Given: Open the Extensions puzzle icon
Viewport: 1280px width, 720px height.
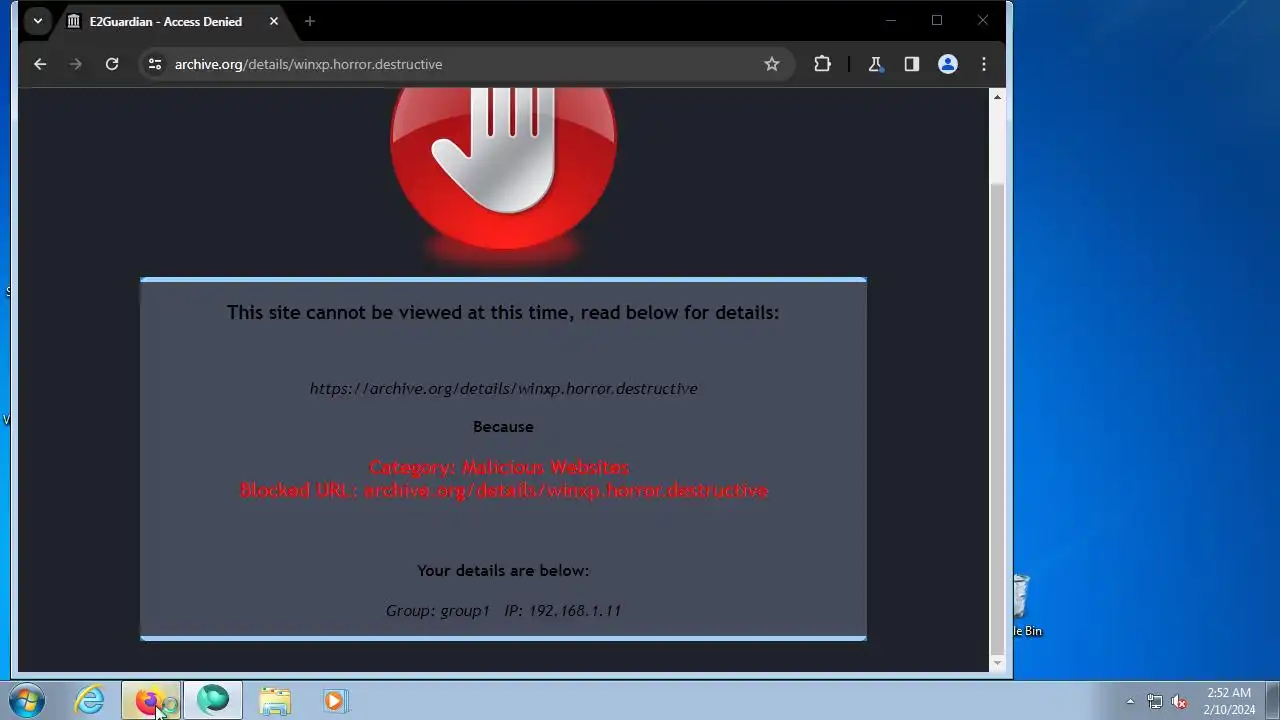Looking at the screenshot, I should point(822,64).
